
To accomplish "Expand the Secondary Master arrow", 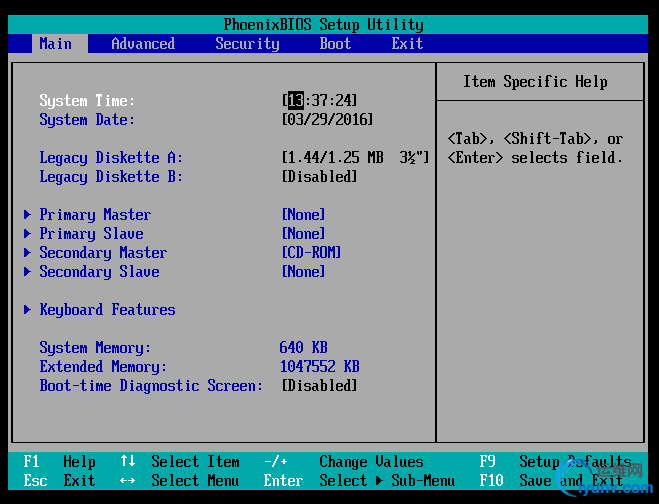I will tap(27, 253).
